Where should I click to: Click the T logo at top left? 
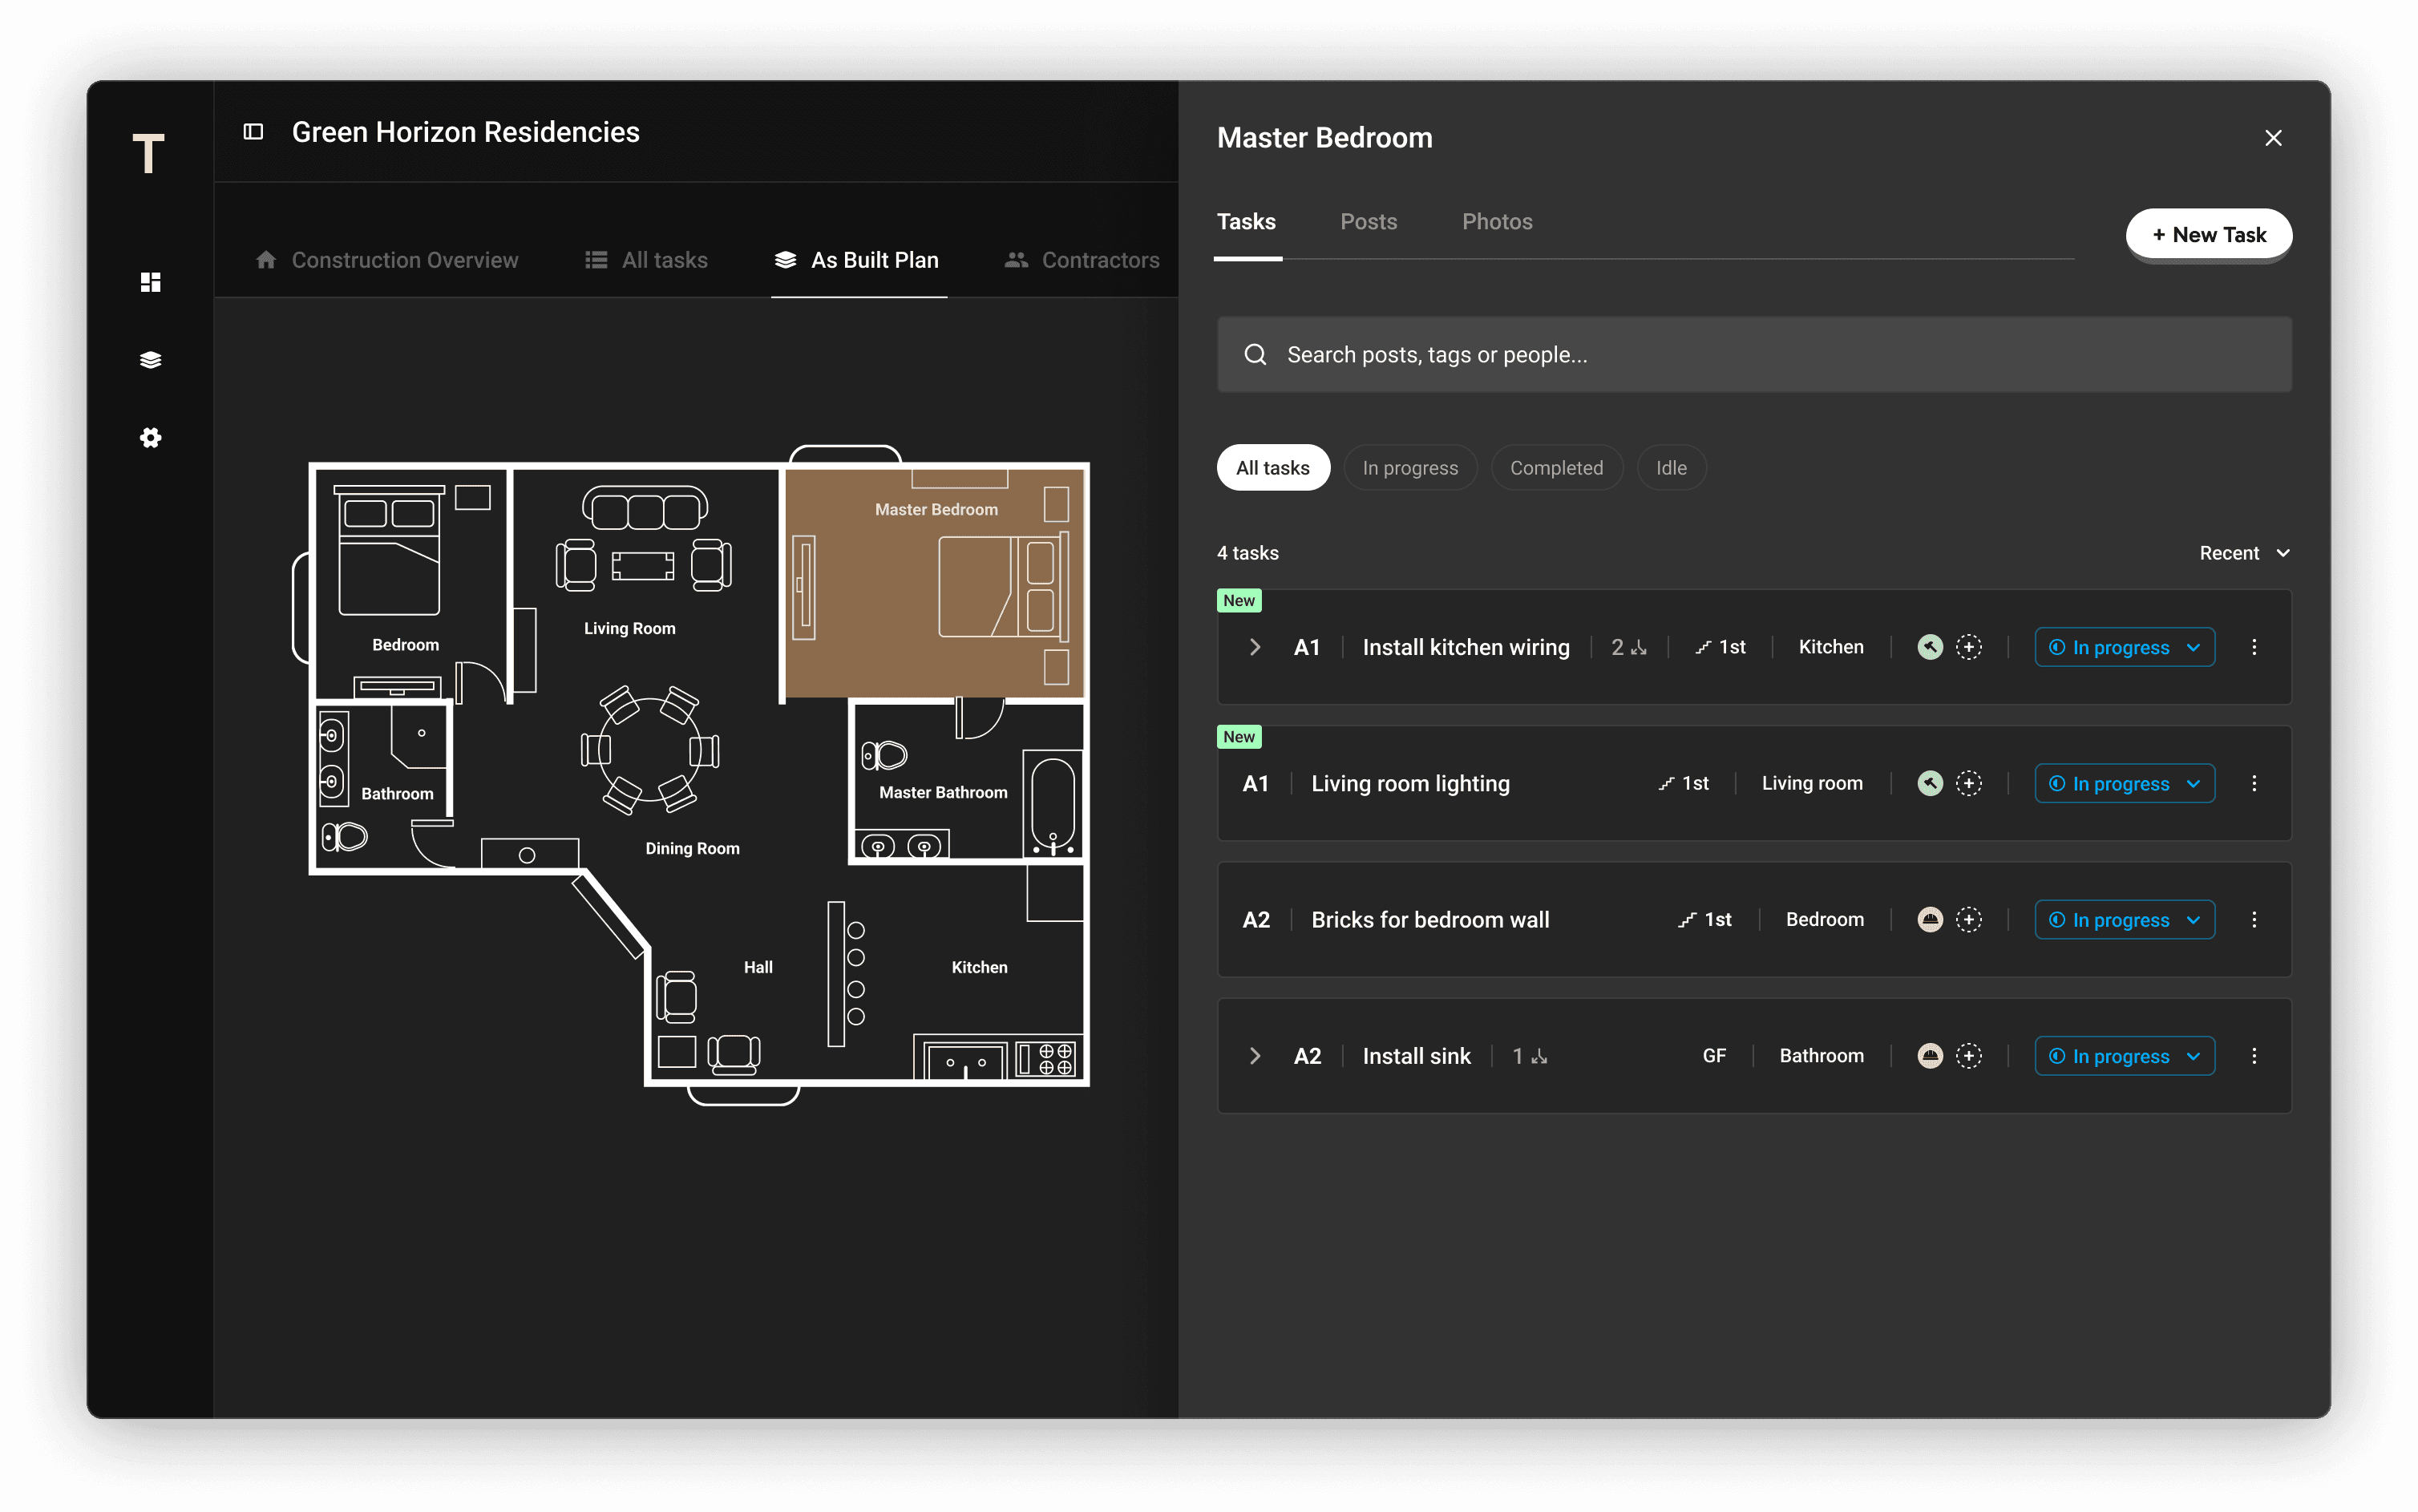coord(150,153)
